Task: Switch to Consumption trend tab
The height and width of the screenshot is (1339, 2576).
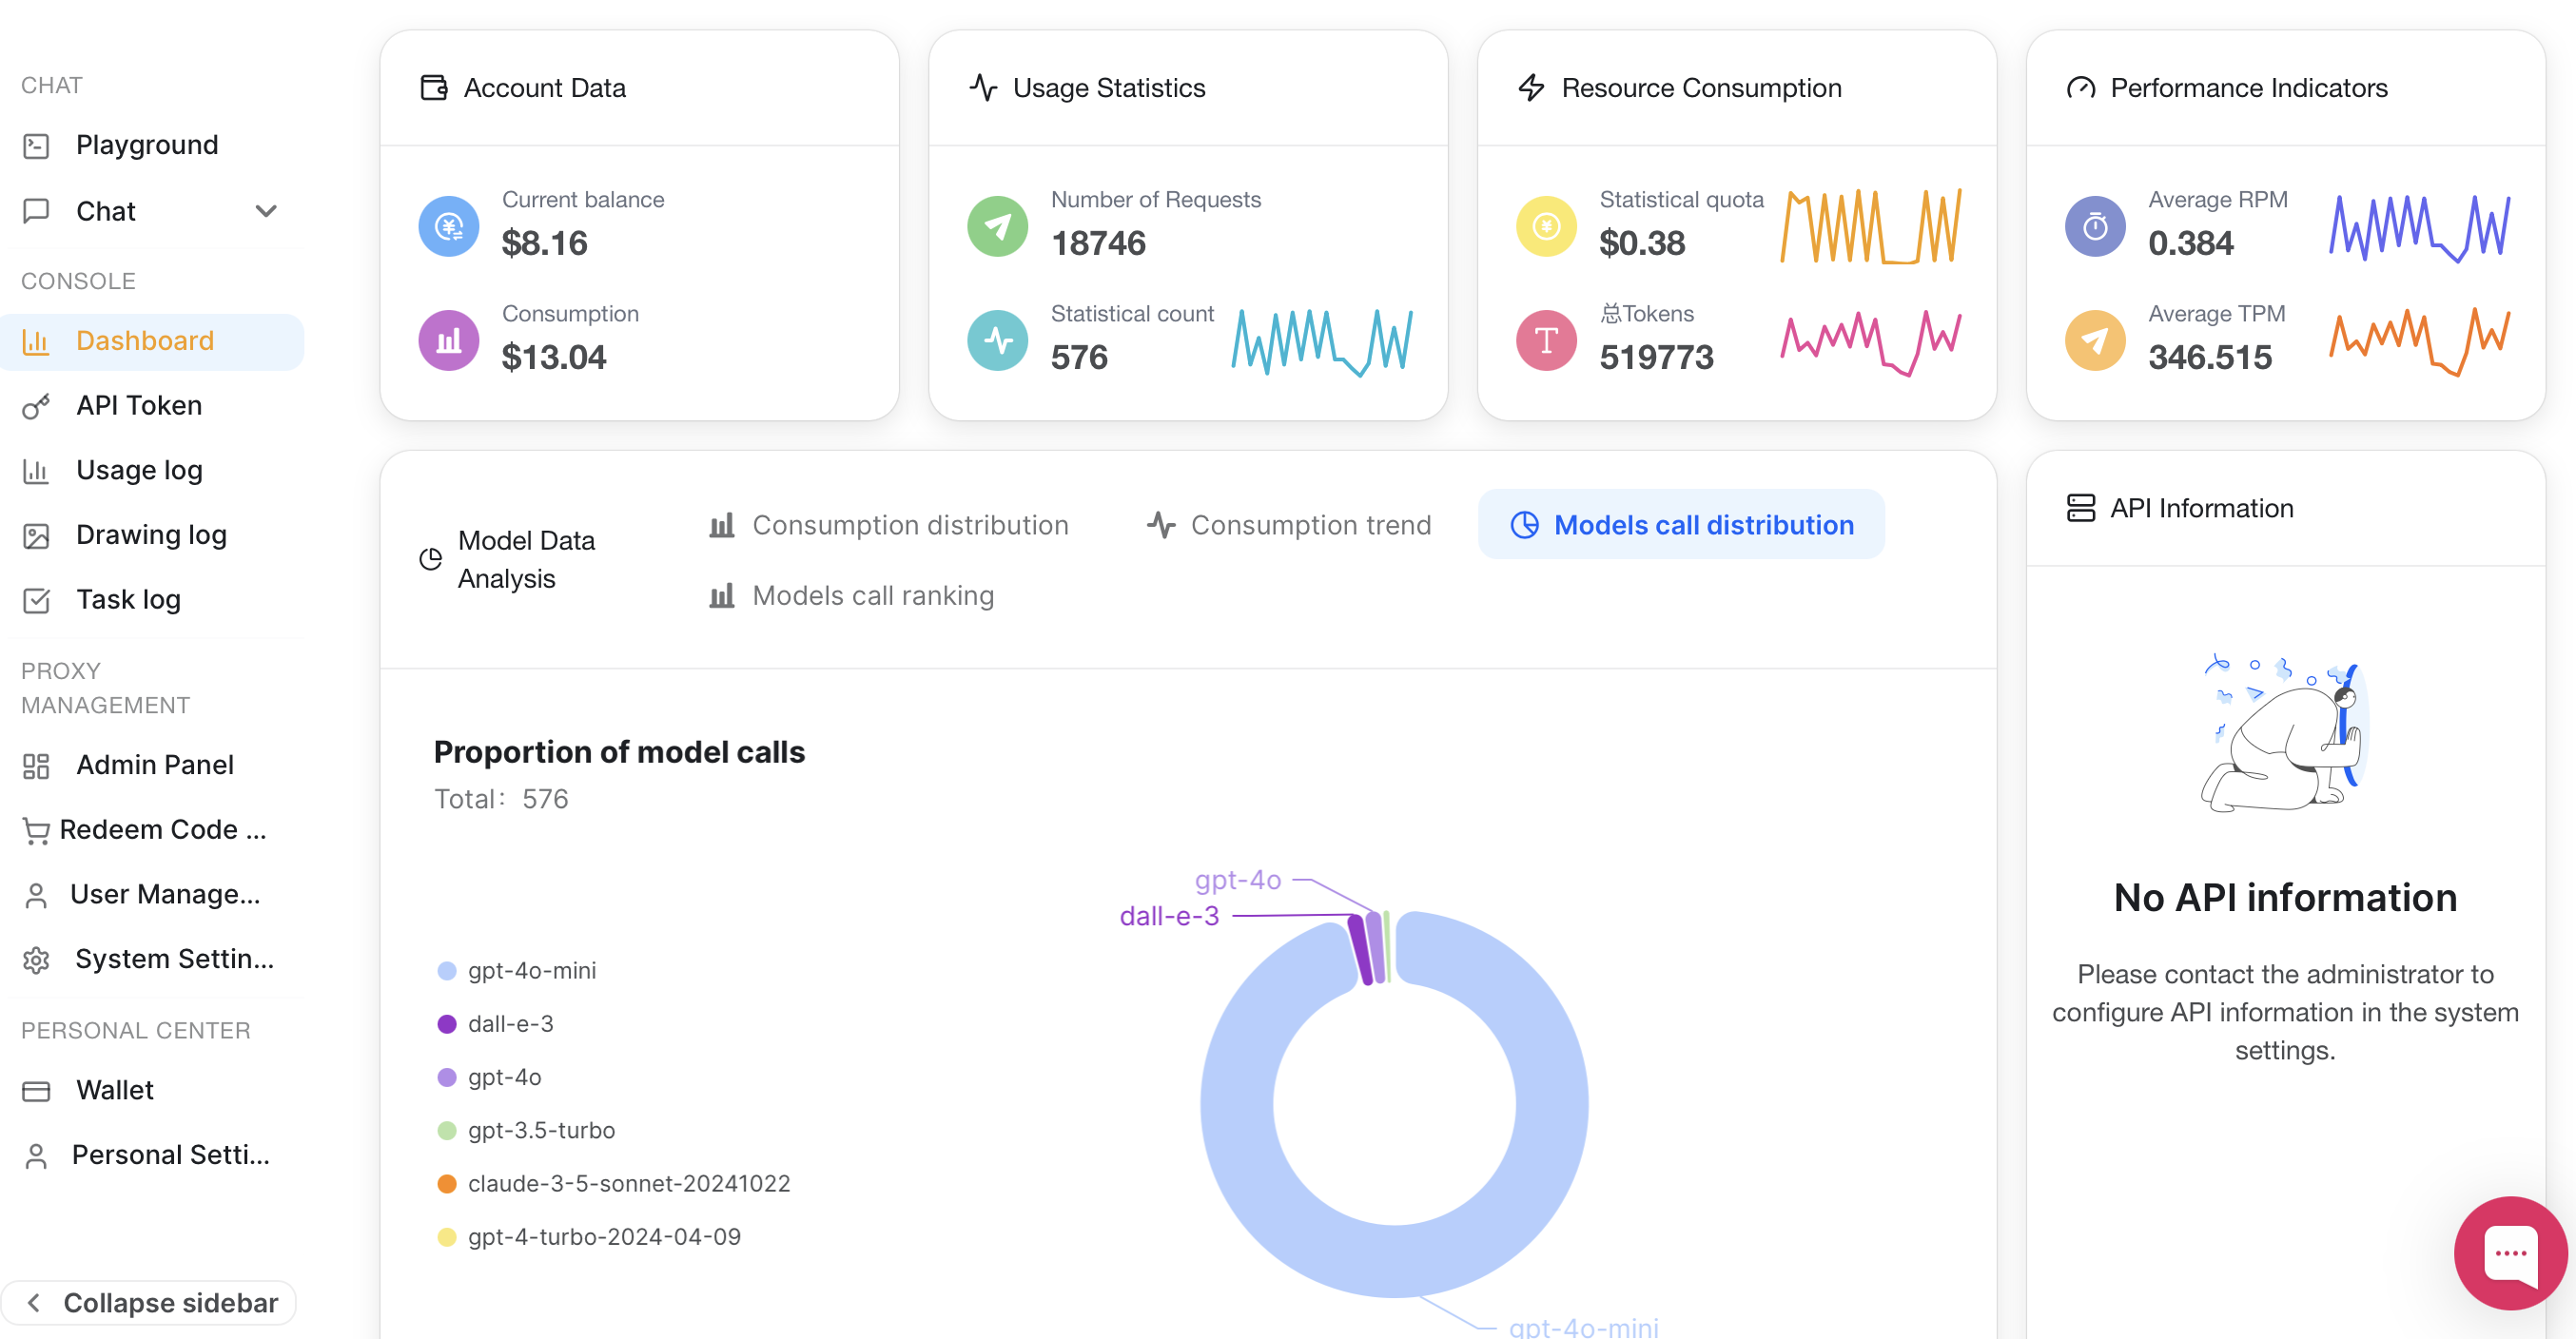Action: tap(1289, 525)
